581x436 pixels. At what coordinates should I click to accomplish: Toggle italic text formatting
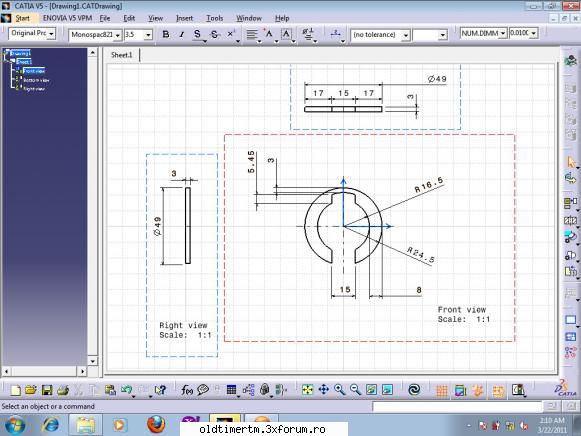tap(182, 34)
